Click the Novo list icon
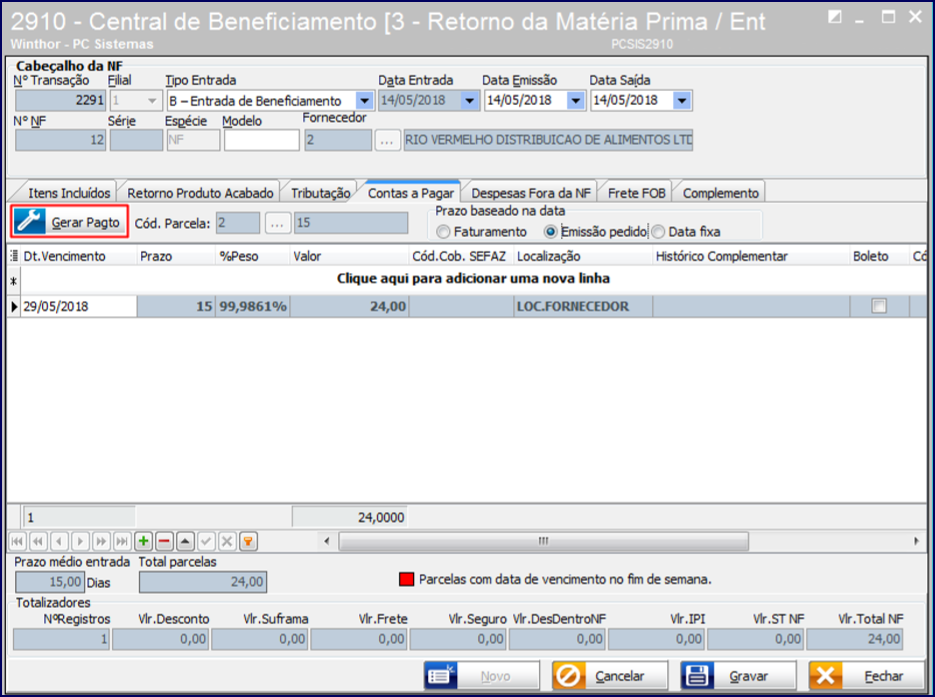This screenshot has width=935, height=697. (x=441, y=676)
